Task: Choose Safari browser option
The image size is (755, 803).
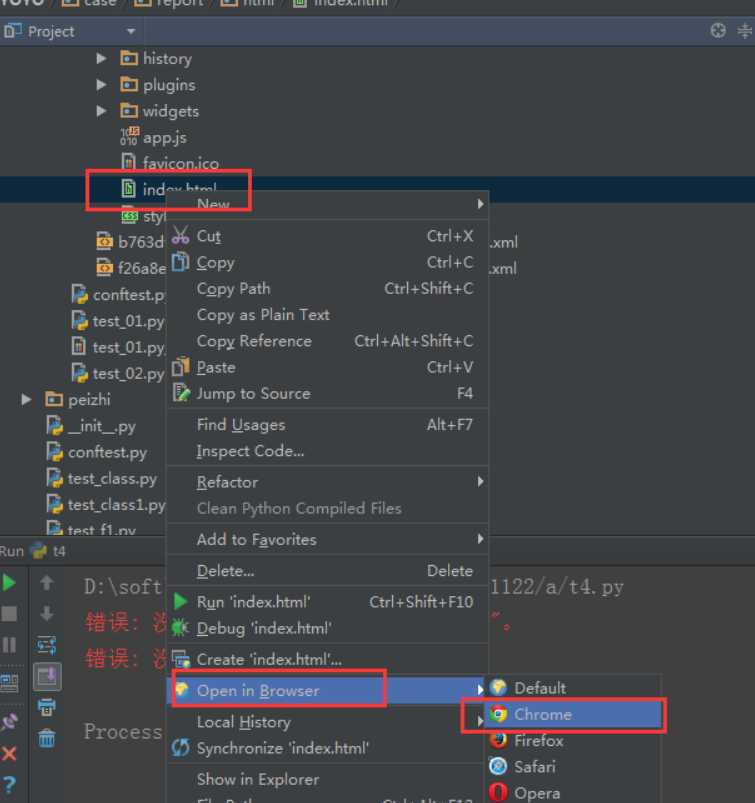Action: [573, 767]
